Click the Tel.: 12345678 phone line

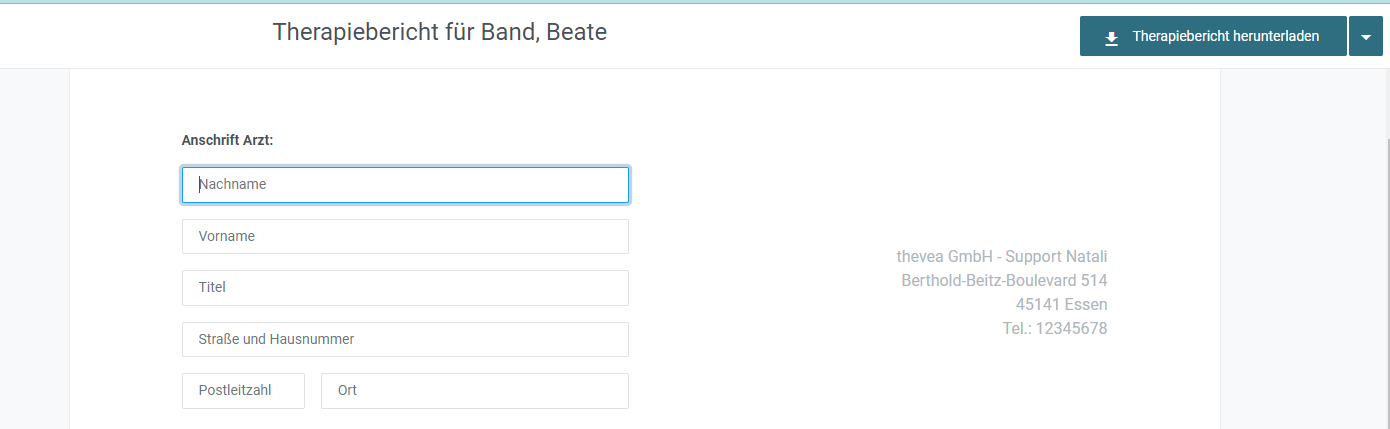(x=1055, y=328)
